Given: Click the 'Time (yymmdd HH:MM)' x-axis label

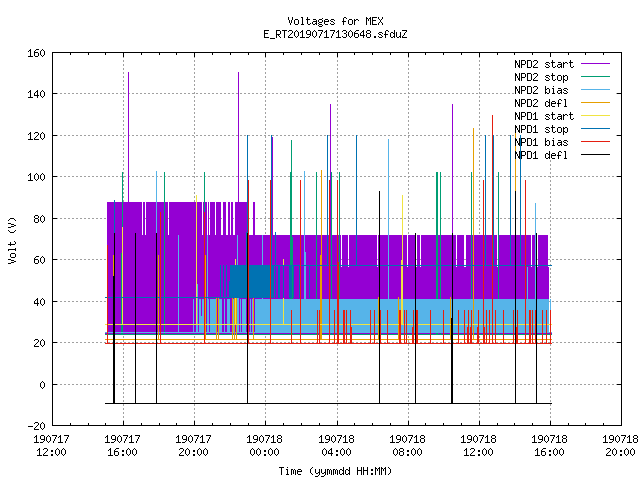Looking at the screenshot, I should coord(335,471).
